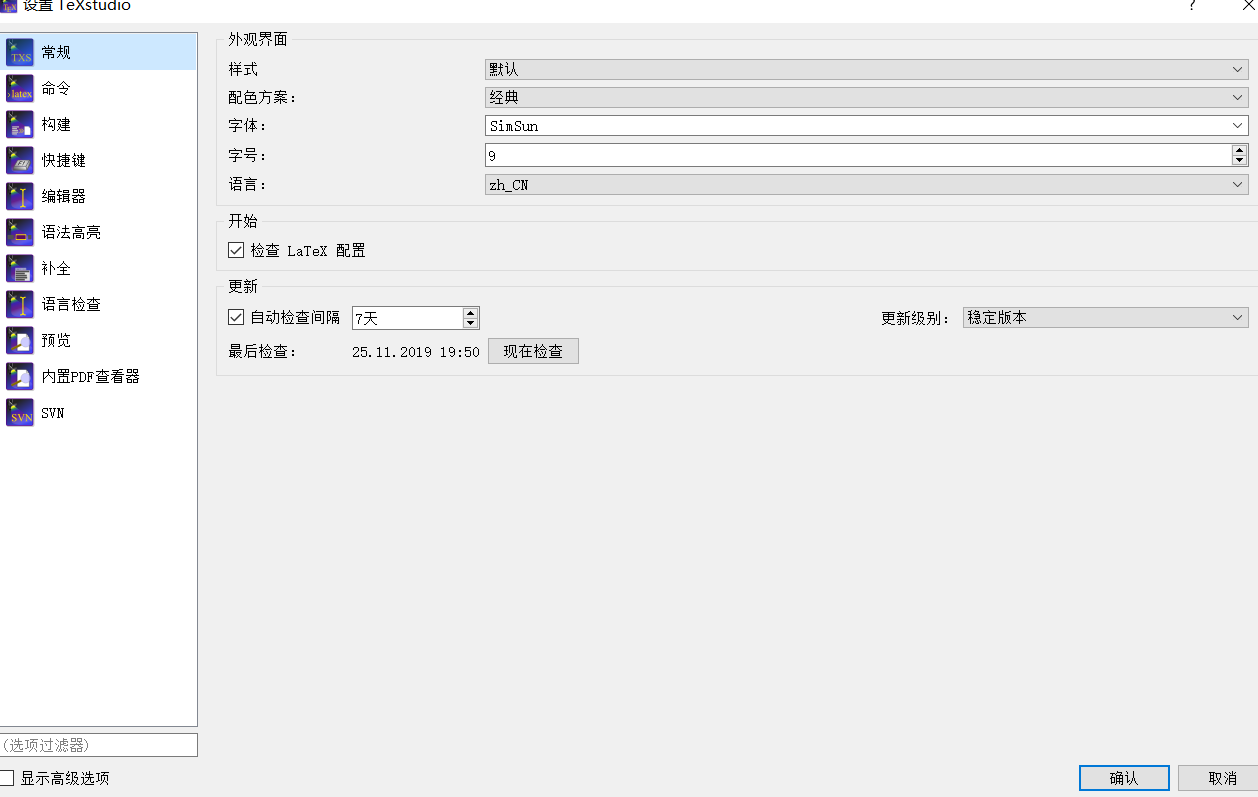Click the 现在检查 button
The height and width of the screenshot is (797, 1258).
pos(533,351)
